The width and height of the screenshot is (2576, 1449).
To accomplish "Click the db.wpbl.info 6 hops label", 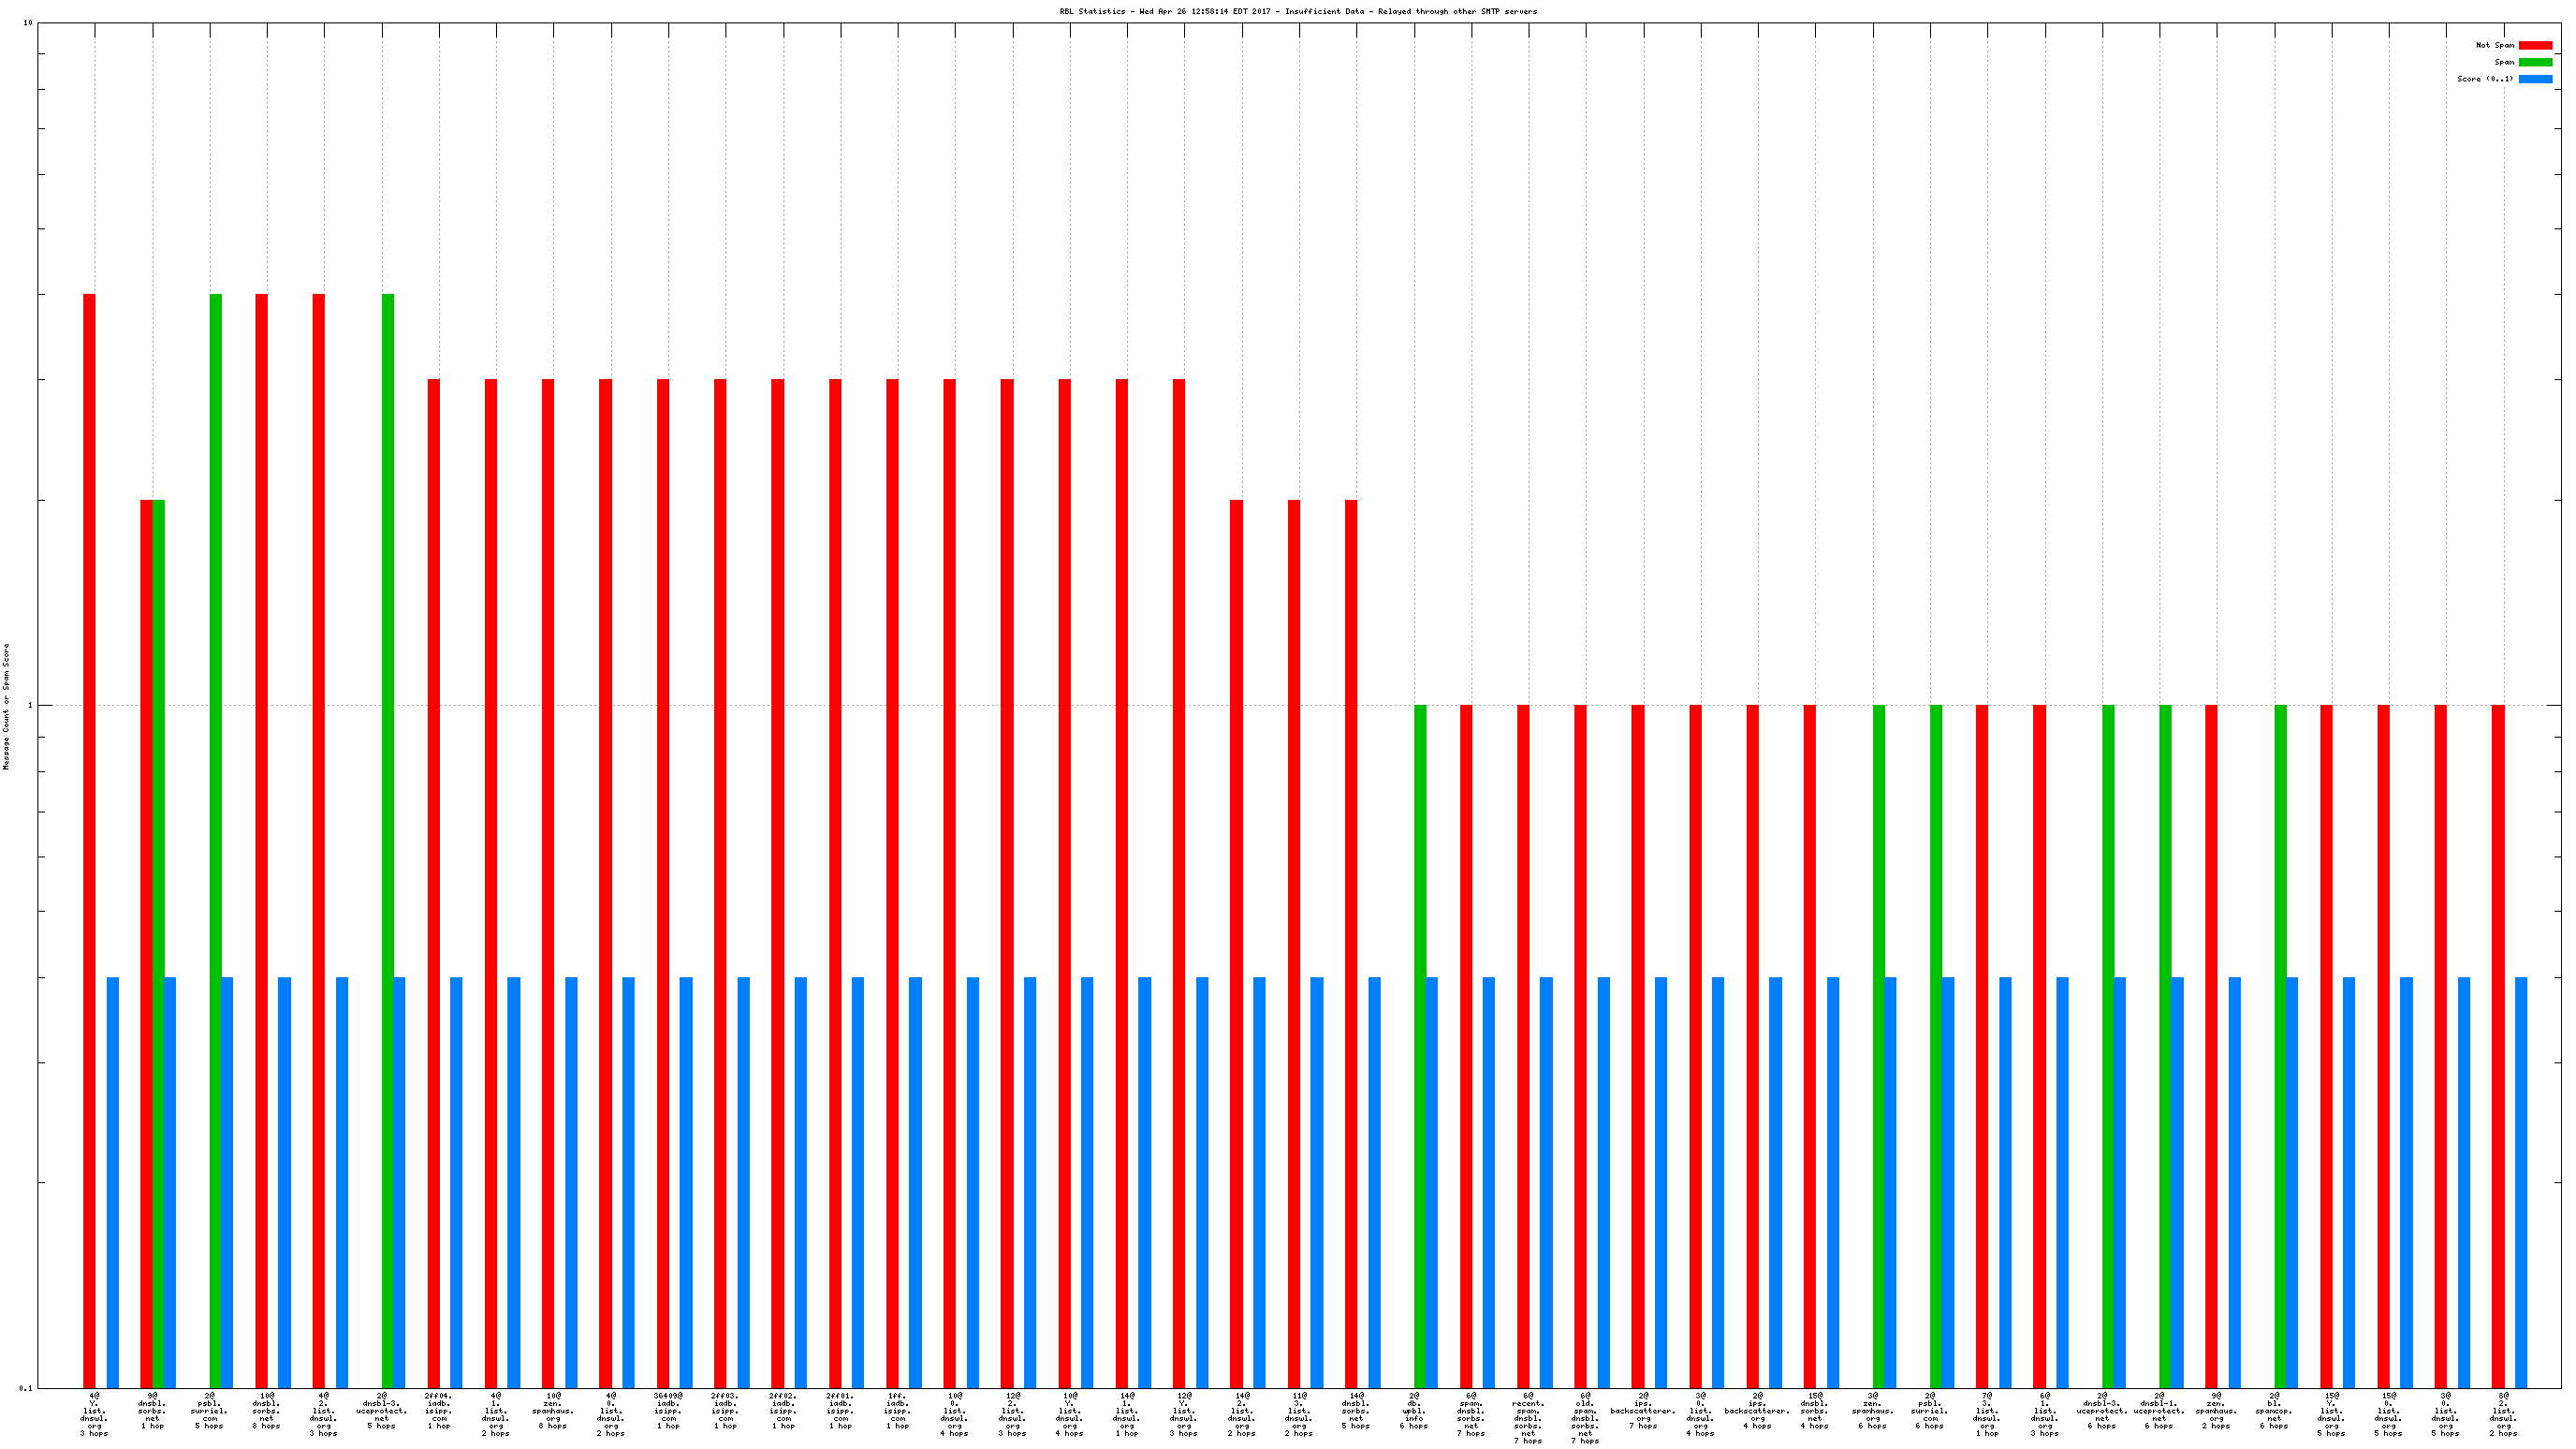I will point(1413,1410).
